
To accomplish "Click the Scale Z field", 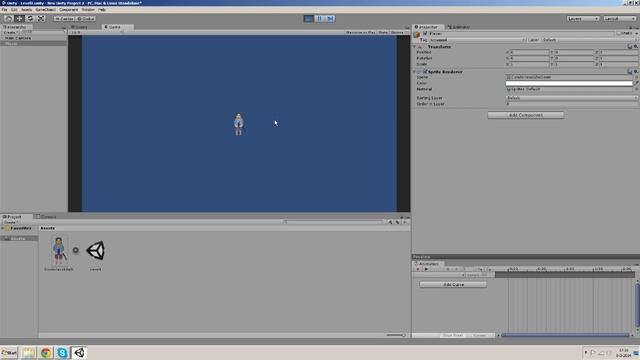I will pos(618,64).
